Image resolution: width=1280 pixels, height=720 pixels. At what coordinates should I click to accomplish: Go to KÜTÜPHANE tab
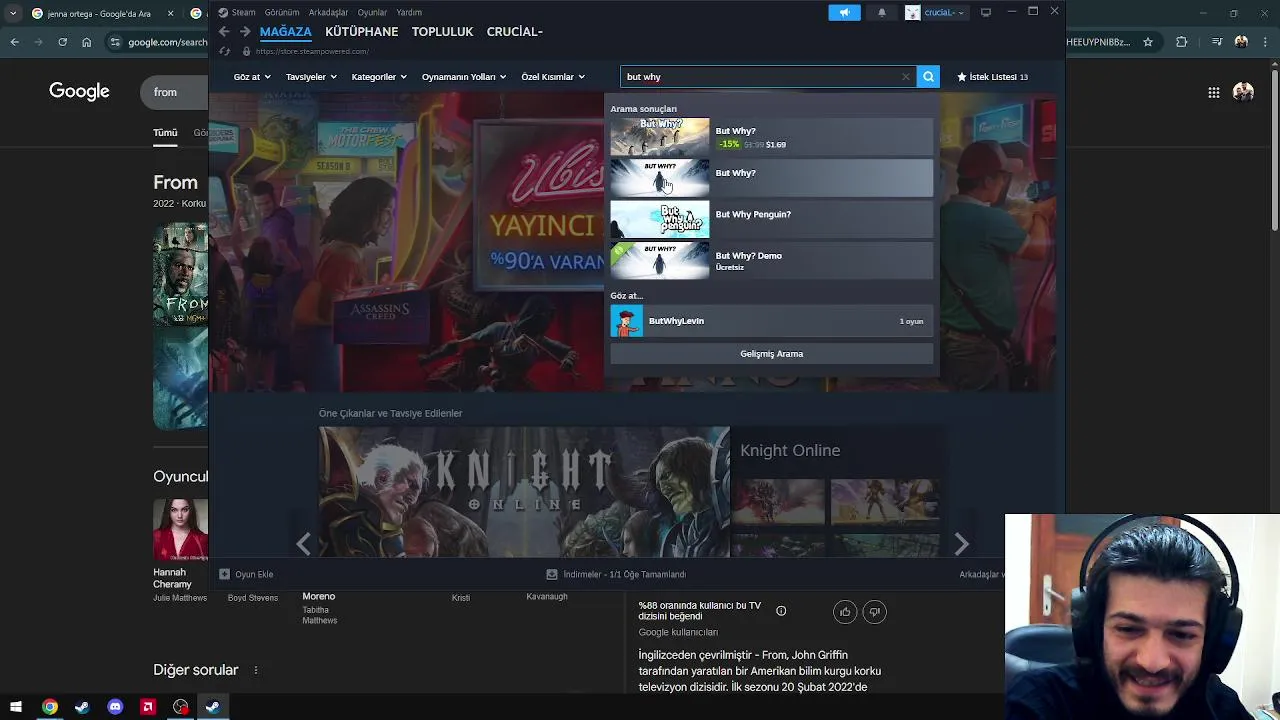[361, 32]
